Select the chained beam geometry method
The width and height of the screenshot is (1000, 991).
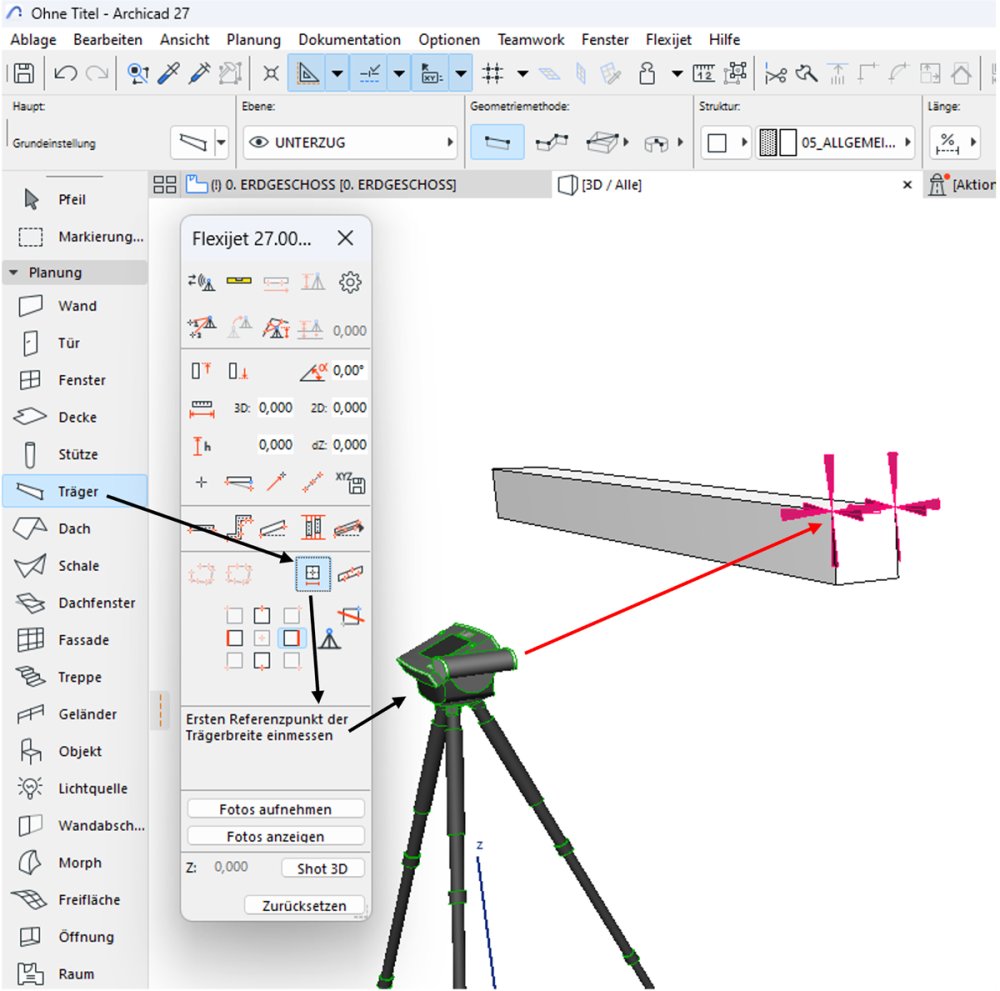552,142
